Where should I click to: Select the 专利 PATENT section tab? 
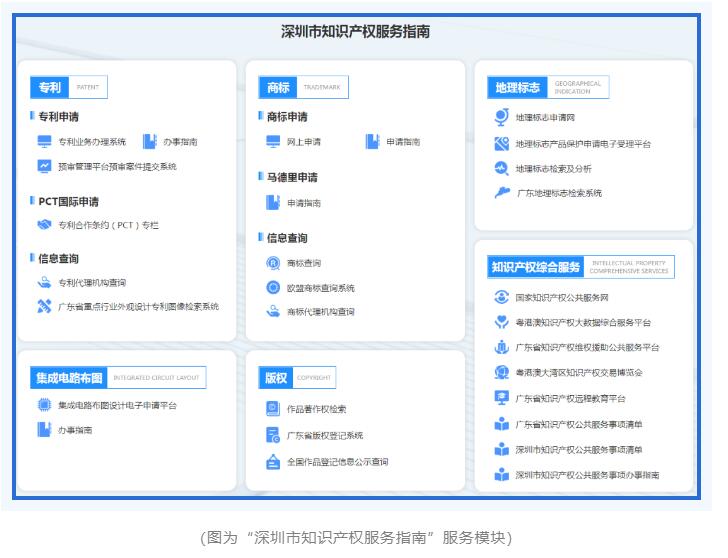[50, 88]
